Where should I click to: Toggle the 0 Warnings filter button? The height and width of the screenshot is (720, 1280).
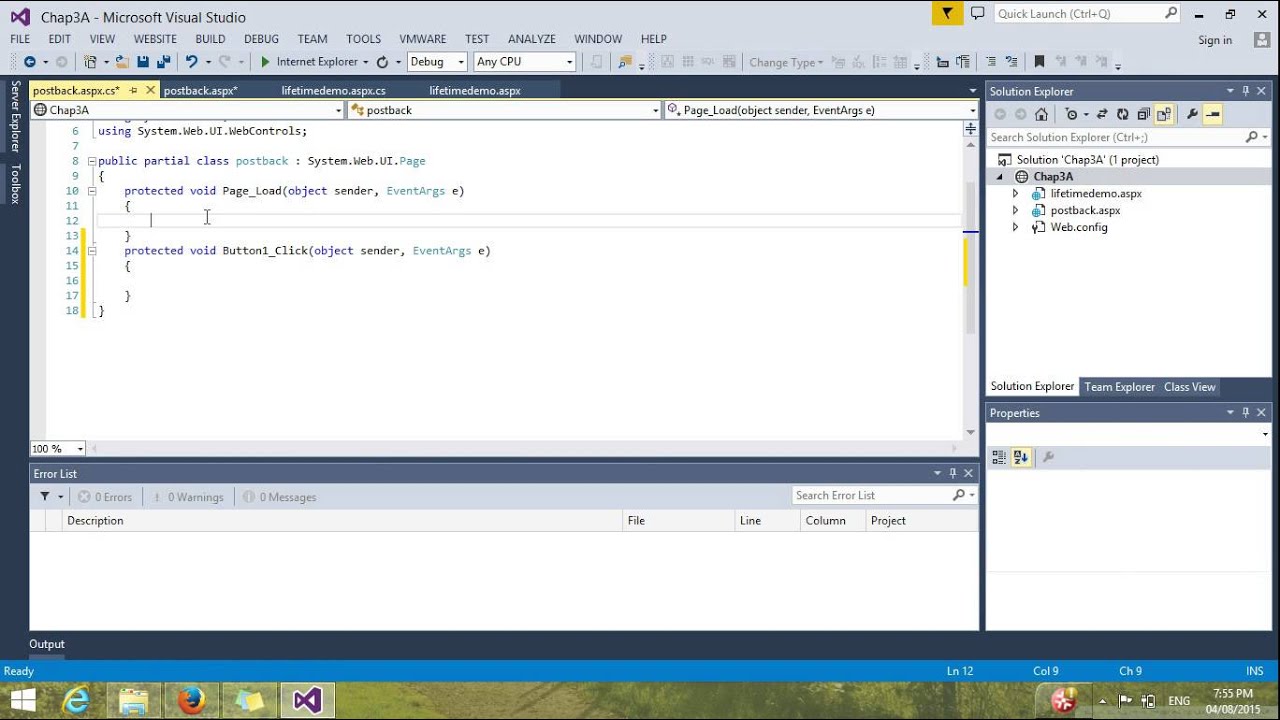[x=186, y=497]
